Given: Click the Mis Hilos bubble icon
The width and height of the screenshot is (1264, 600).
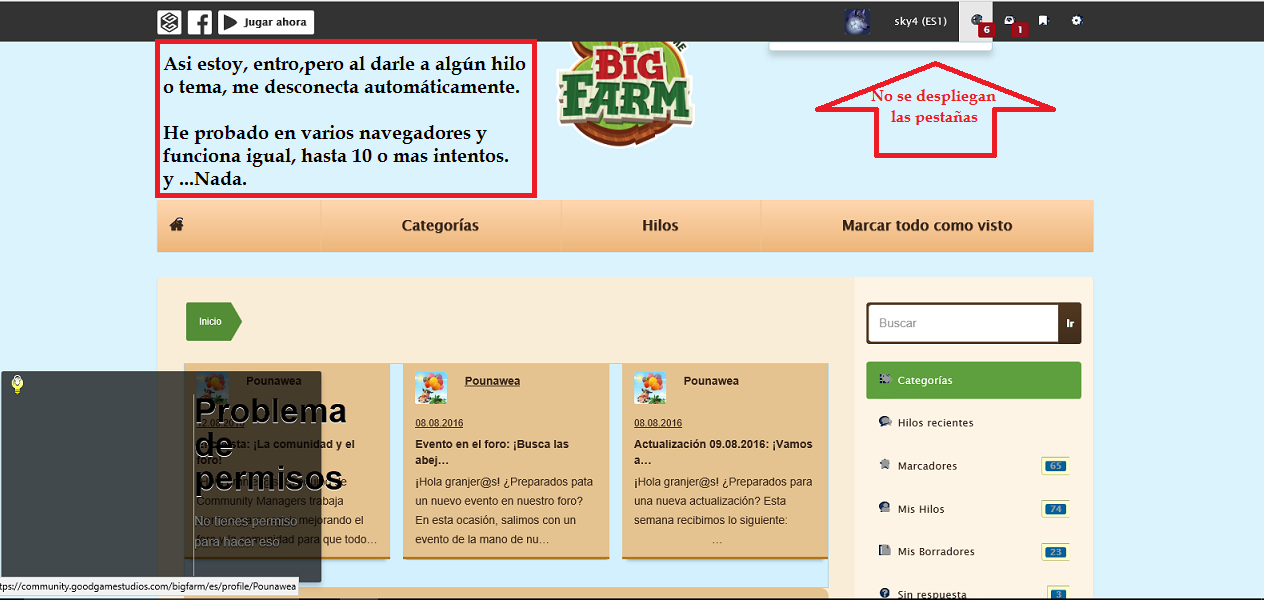Looking at the screenshot, I should [884, 507].
